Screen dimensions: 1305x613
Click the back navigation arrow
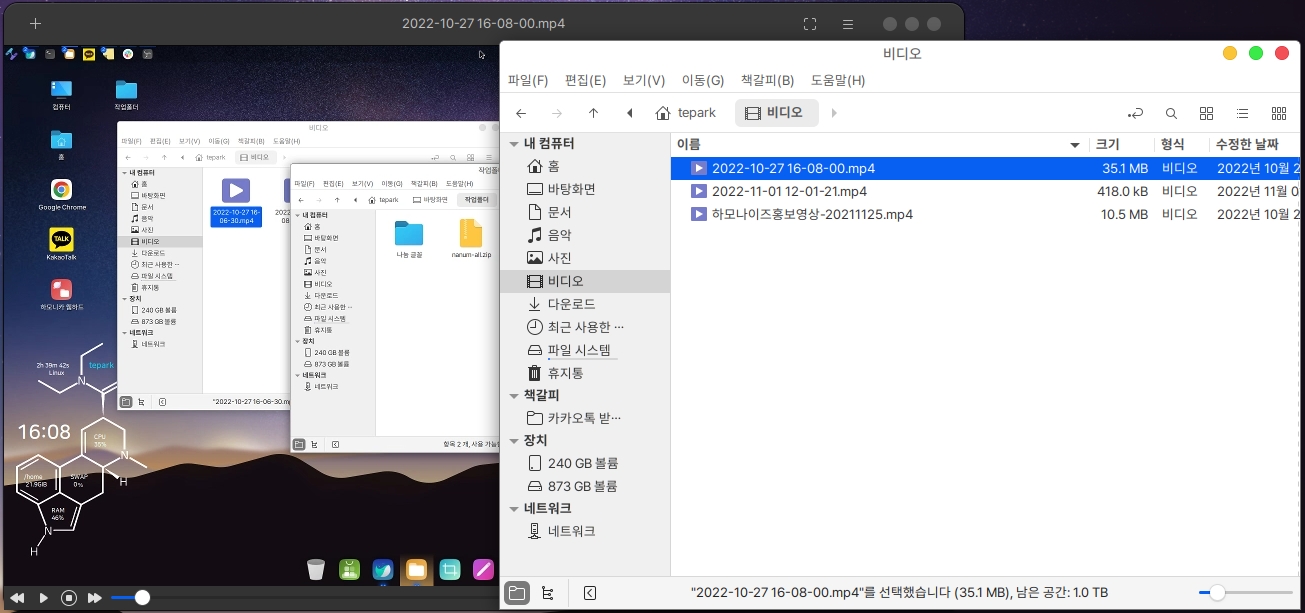tap(521, 113)
